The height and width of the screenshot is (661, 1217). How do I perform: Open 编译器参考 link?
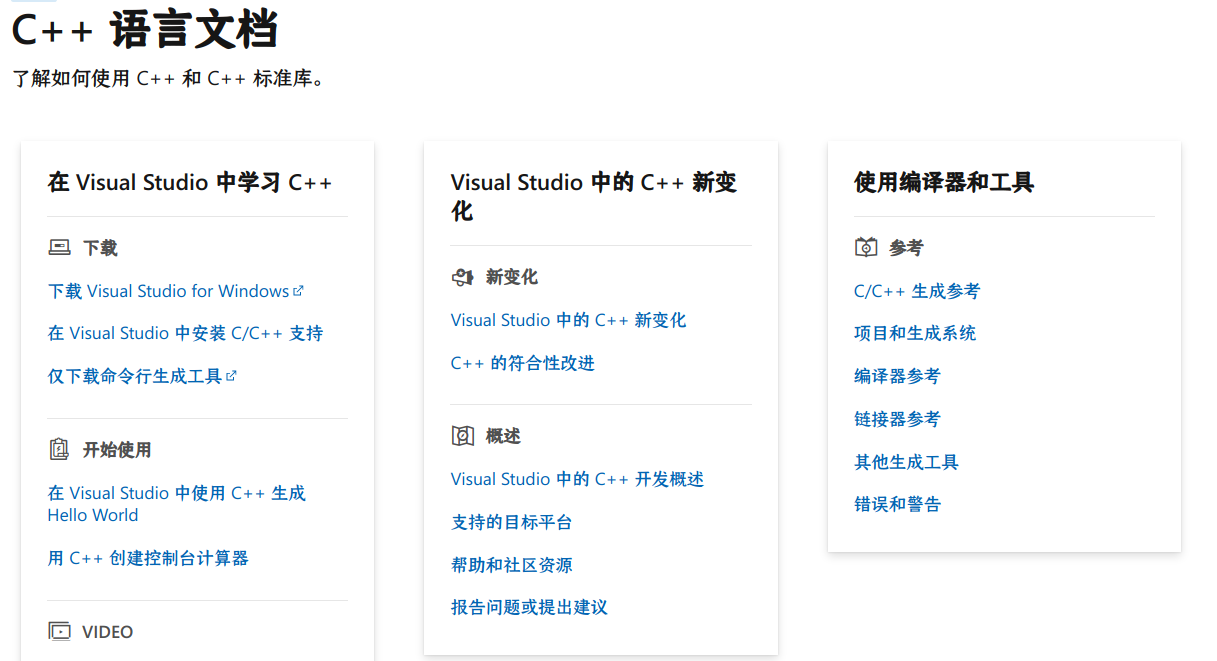897,376
